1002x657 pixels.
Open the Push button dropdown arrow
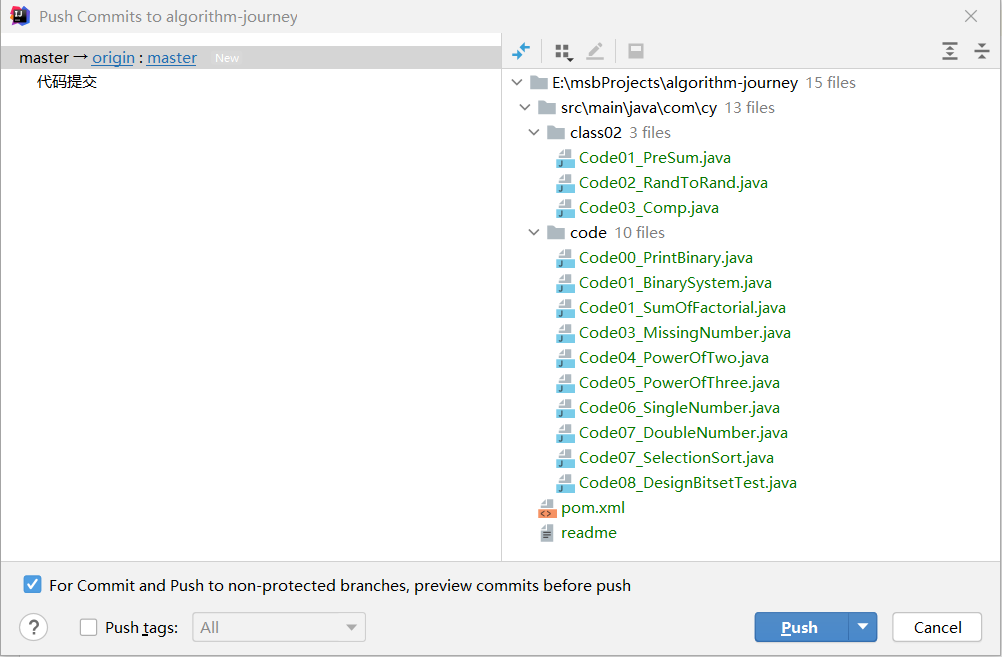coord(862,627)
